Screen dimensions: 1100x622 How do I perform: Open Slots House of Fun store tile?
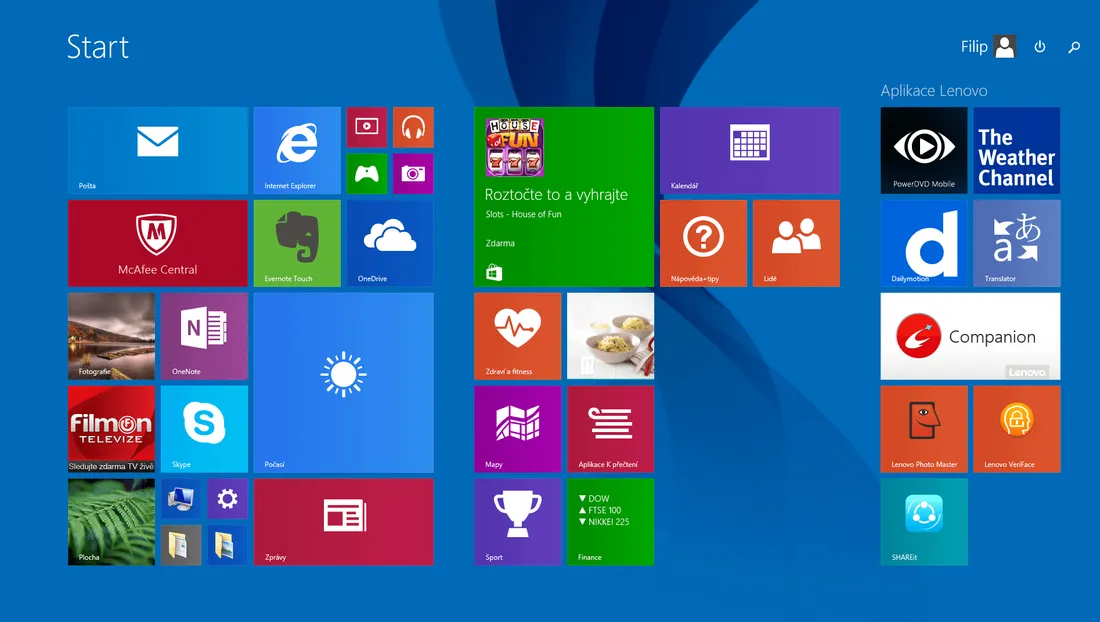pyautogui.click(x=564, y=197)
